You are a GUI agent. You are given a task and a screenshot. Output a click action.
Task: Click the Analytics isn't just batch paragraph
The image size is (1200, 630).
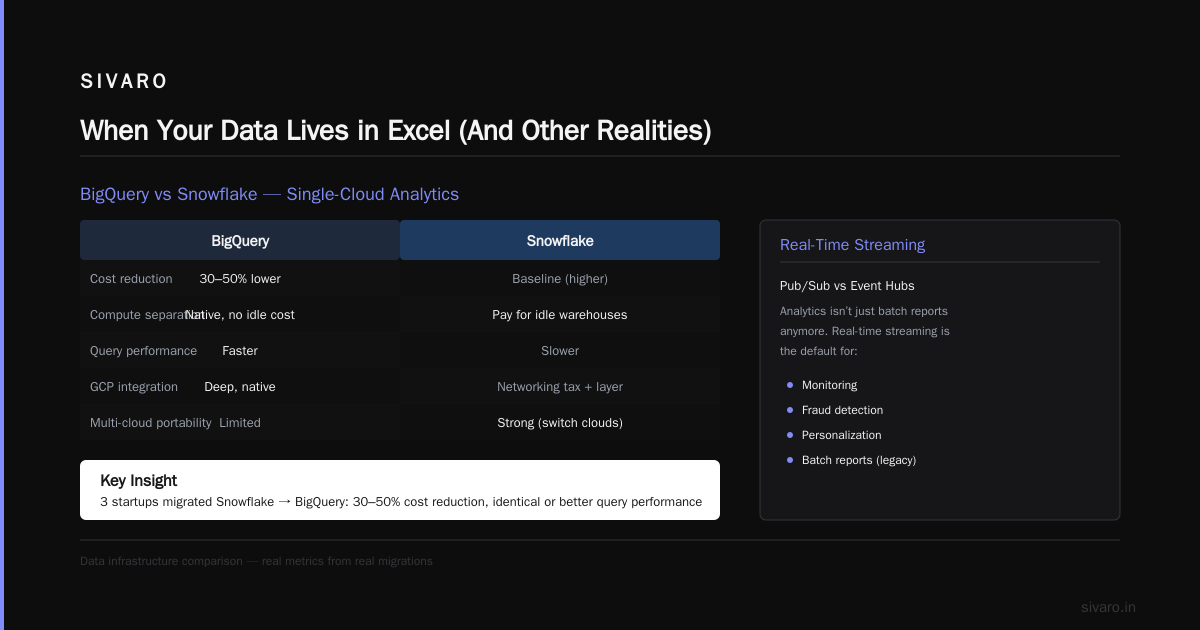[x=865, y=331]
